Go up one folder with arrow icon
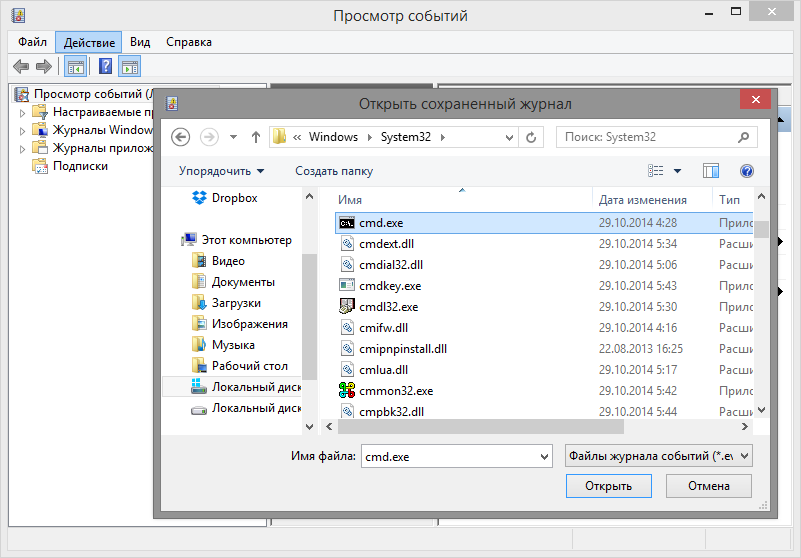The height and width of the screenshot is (558, 801). point(256,137)
